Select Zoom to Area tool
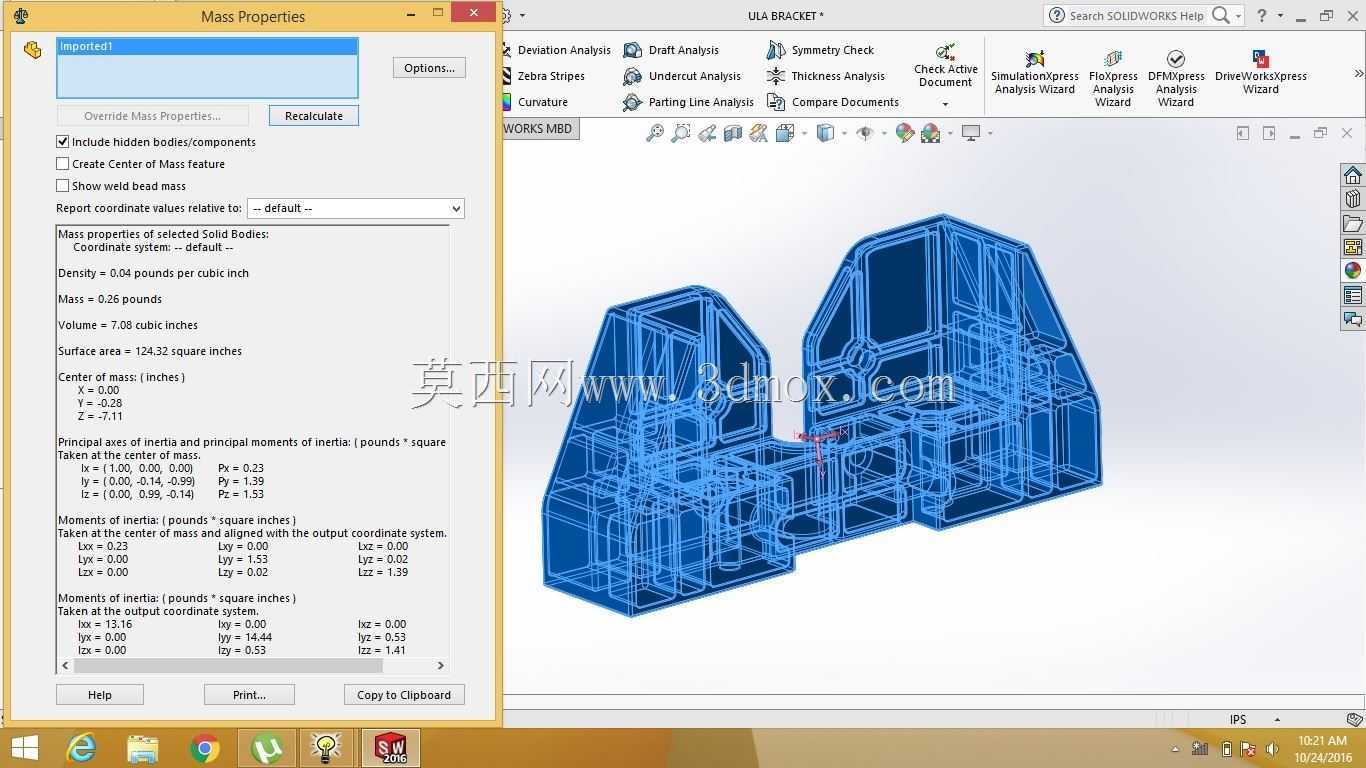The width and height of the screenshot is (1366, 768). (x=681, y=133)
